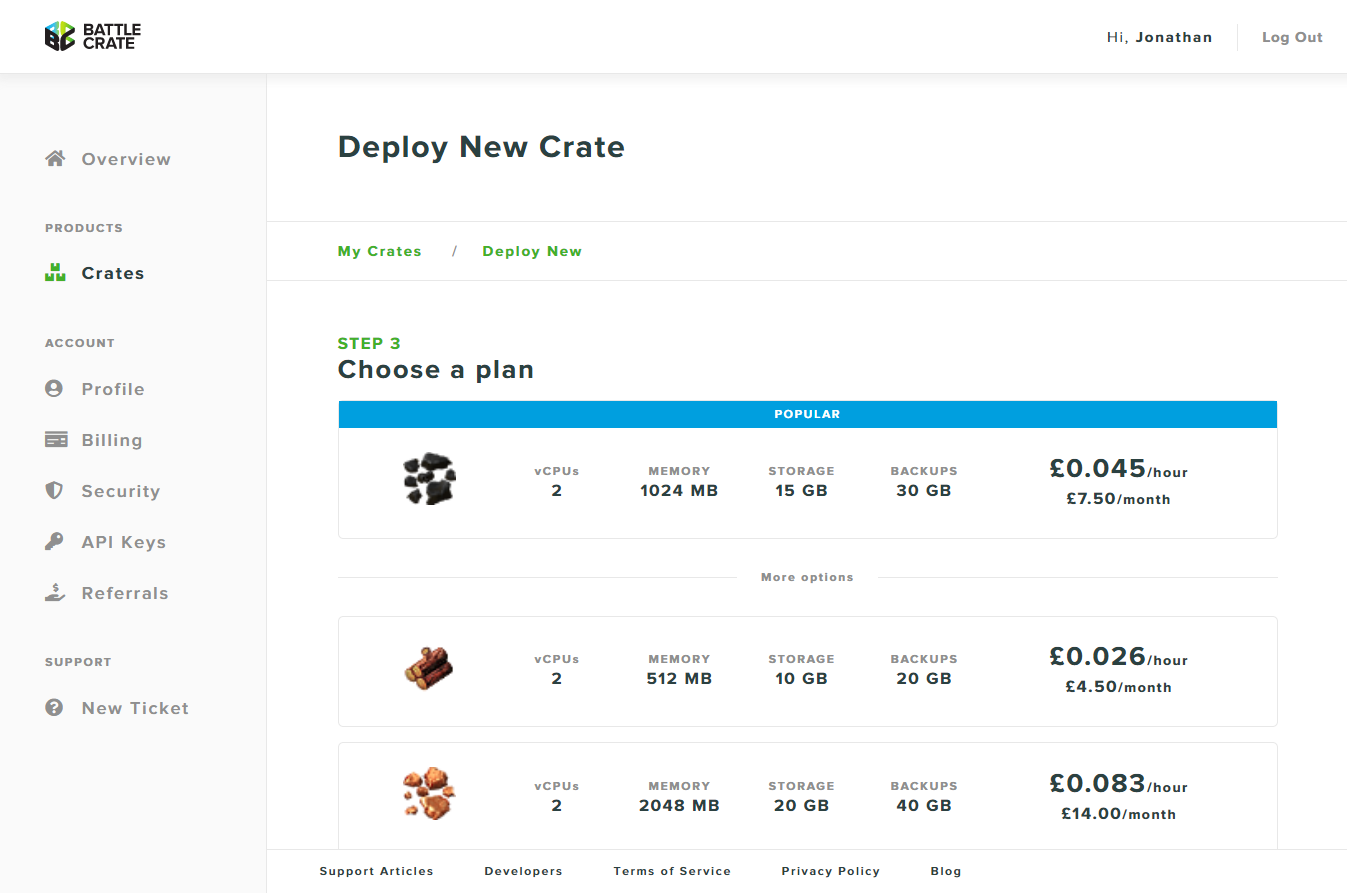The width and height of the screenshot is (1347, 893).
Task: Click the Choose a plan heading
Action: (x=436, y=370)
